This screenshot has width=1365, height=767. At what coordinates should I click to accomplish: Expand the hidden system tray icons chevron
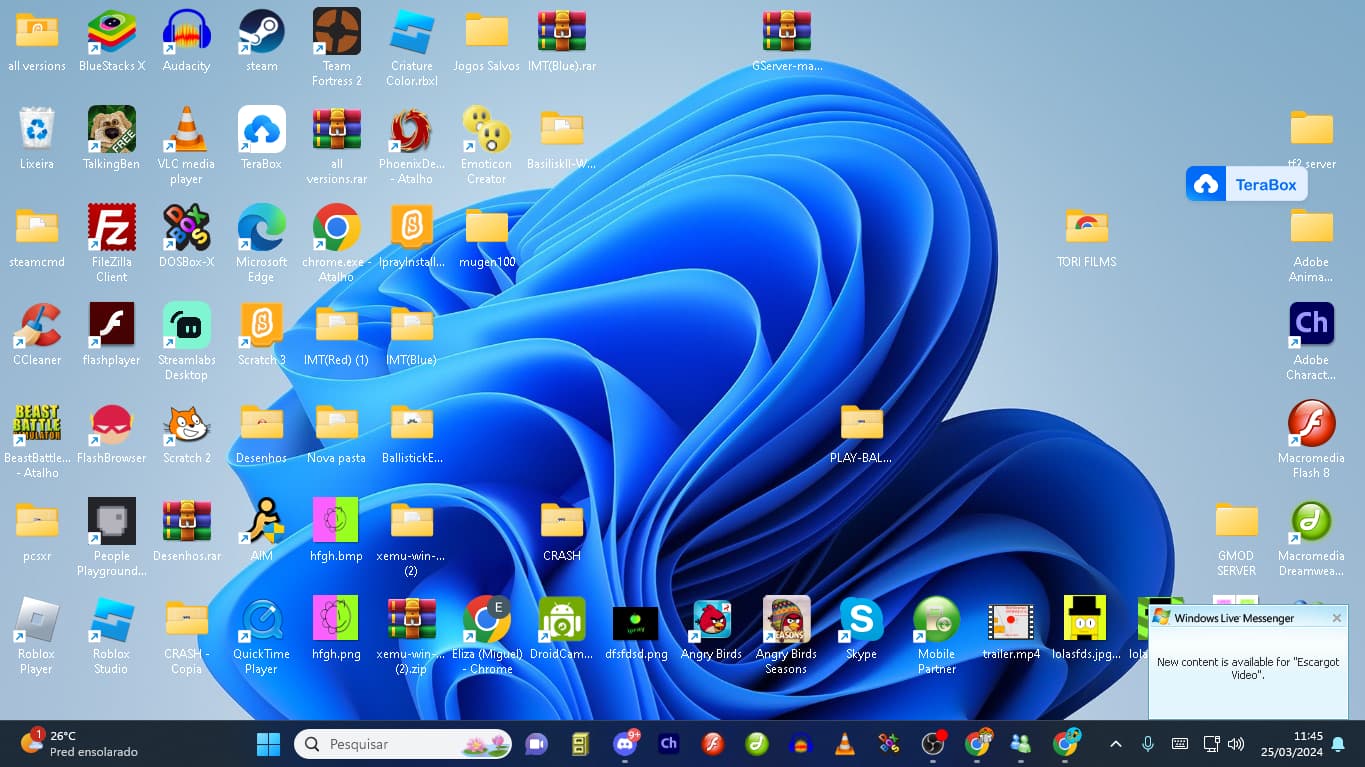pos(1116,744)
